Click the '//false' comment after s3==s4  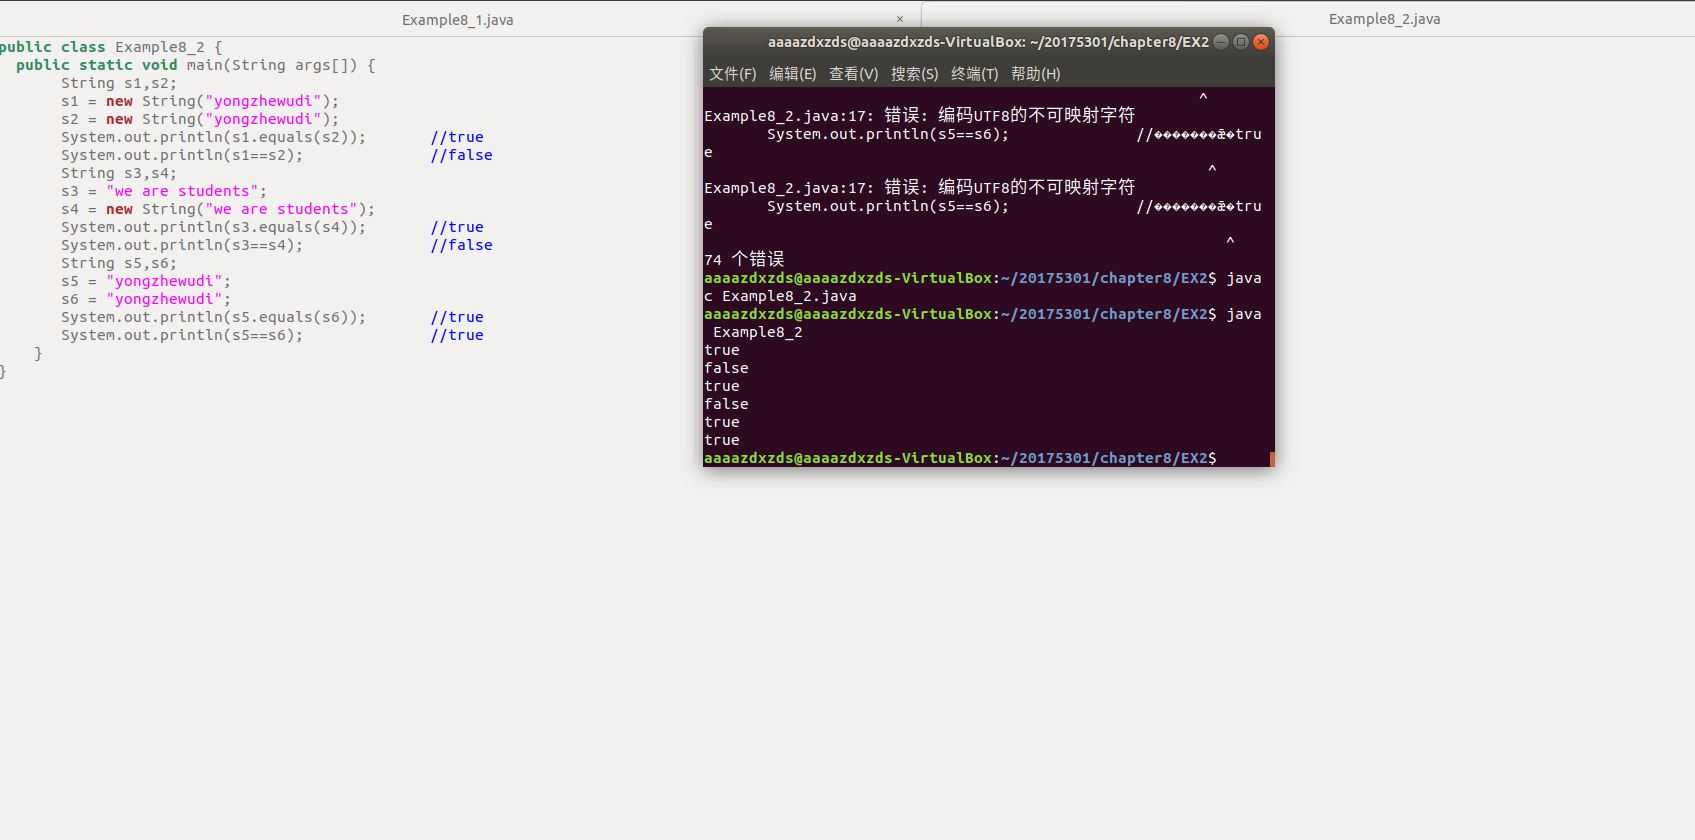pos(462,245)
